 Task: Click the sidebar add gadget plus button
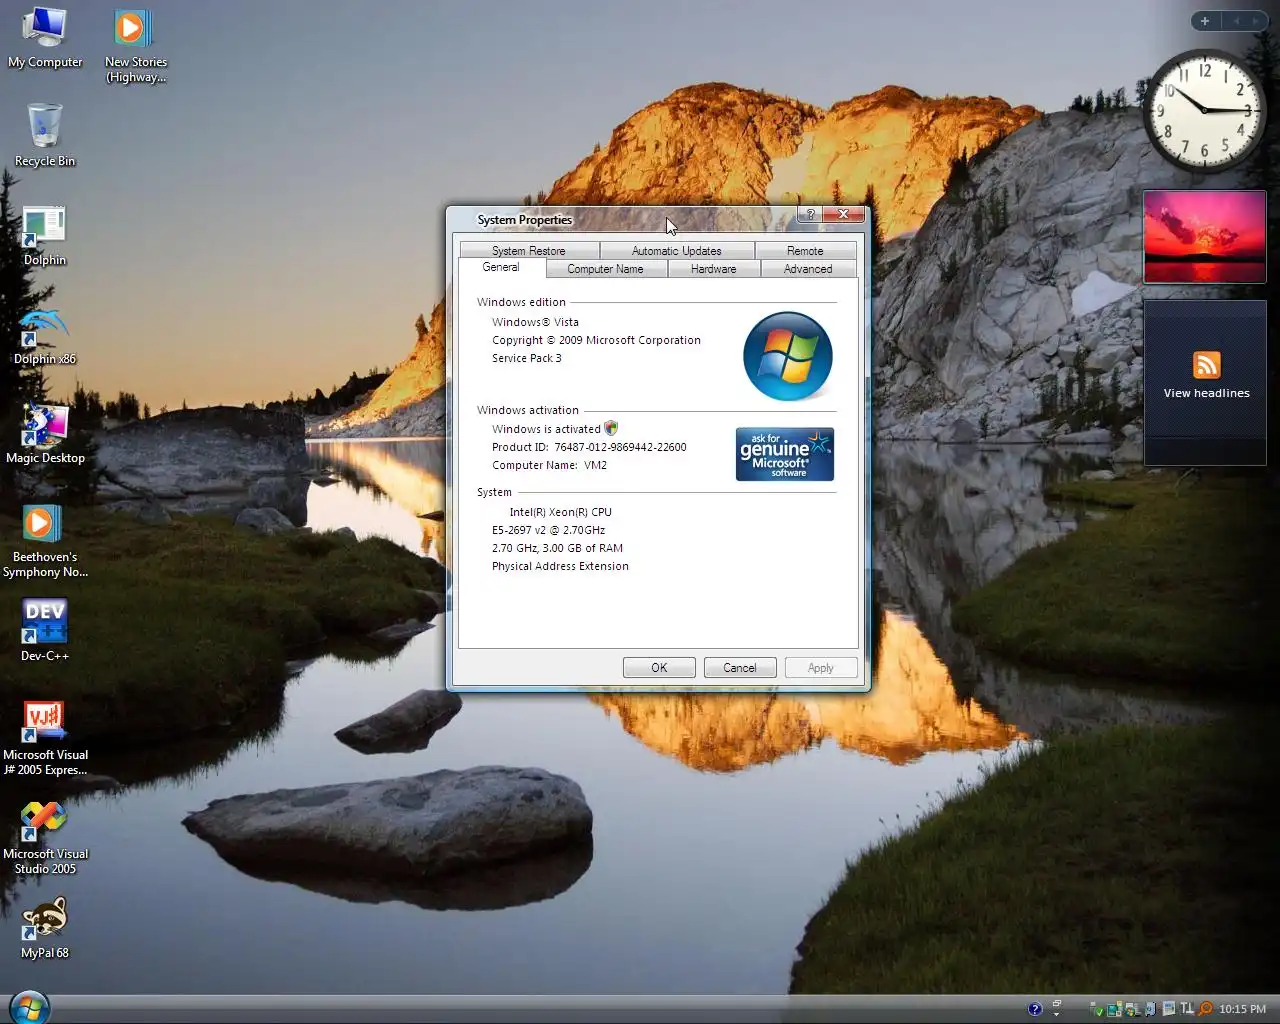1205,21
